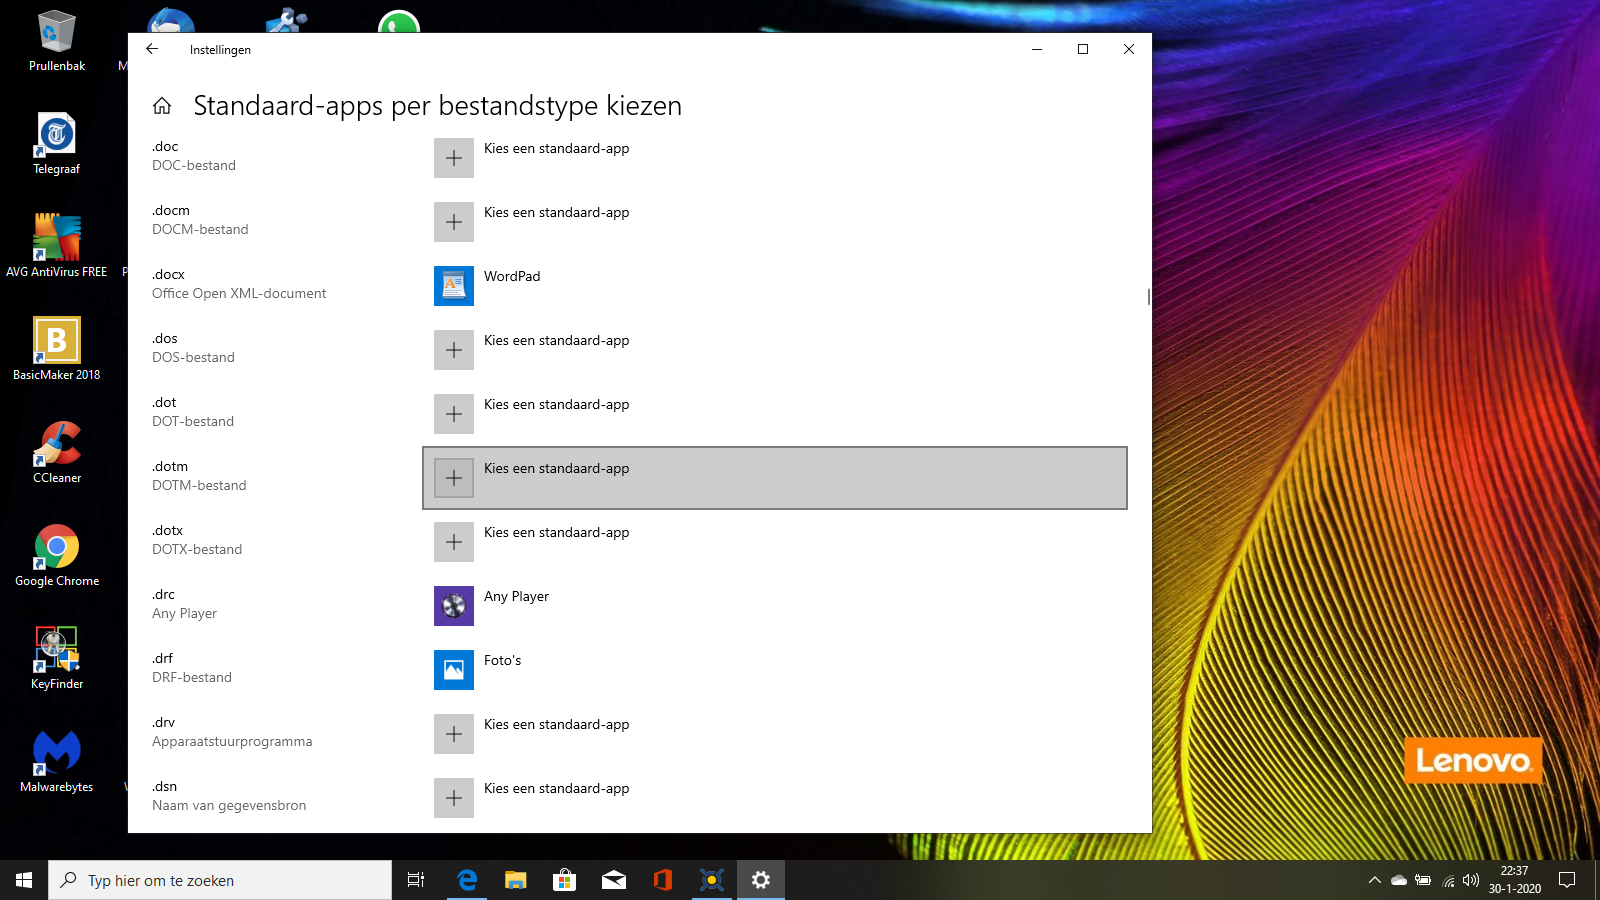Choose a default app for .dos
This screenshot has height=900, width=1600.
point(556,350)
